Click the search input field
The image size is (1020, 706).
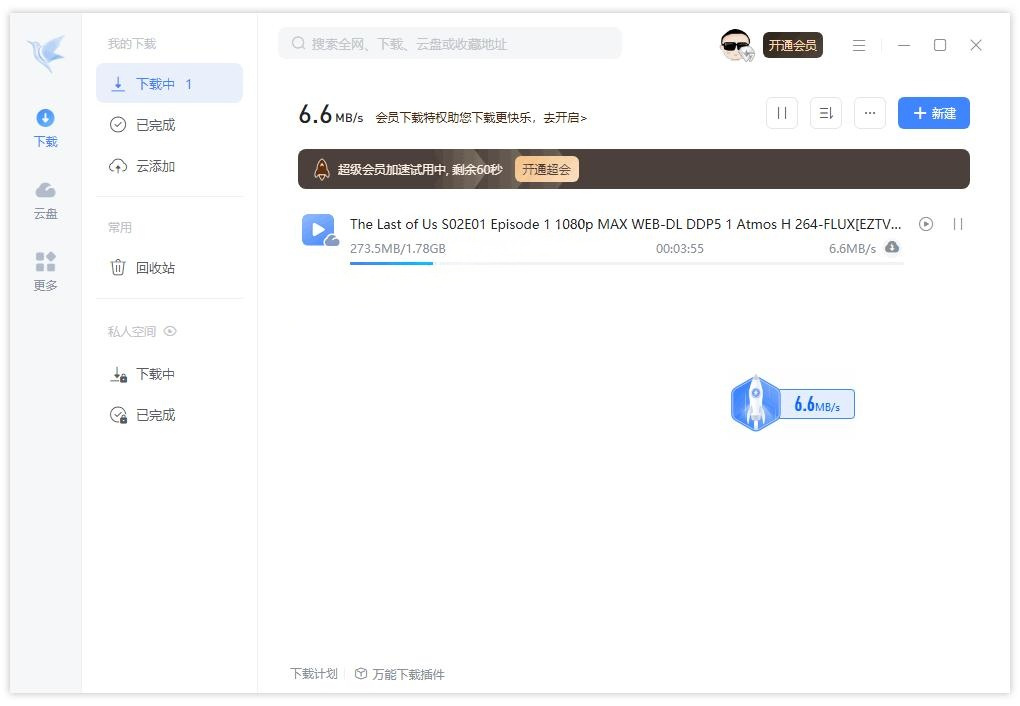point(449,43)
